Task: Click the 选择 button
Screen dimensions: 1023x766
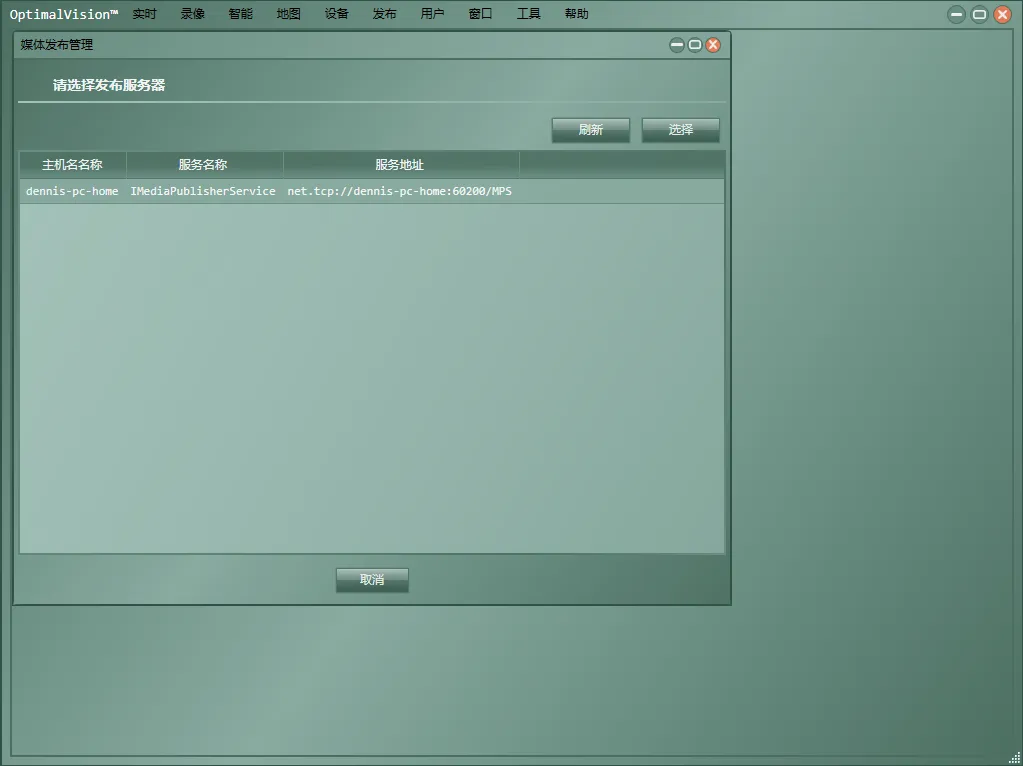Action: pyautogui.click(x=680, y=130)
